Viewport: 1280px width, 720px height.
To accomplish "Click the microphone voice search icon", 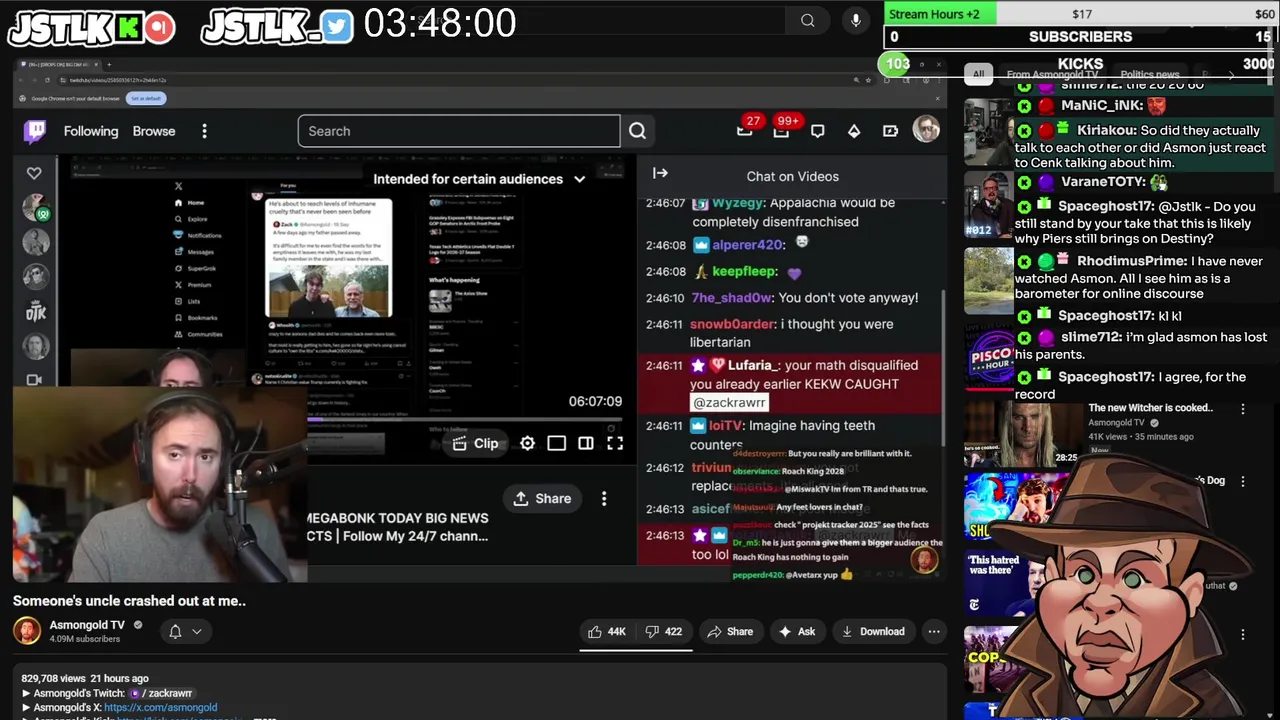I will pyautogui.click(x=855, y=21).
